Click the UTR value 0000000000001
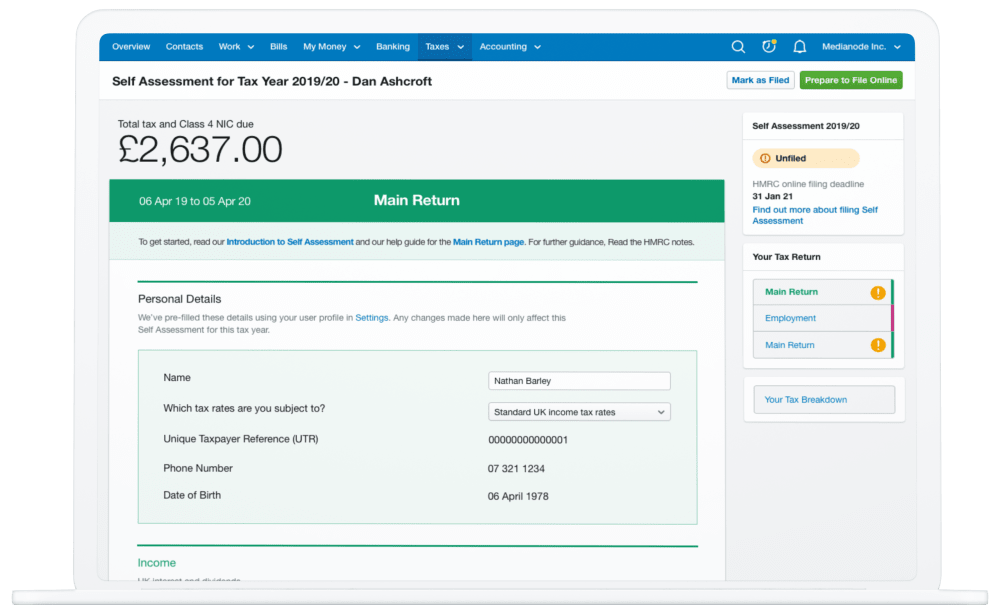The width and height of the screenshot is (1000, 605). pyautogui.click(x=527, y=440)
